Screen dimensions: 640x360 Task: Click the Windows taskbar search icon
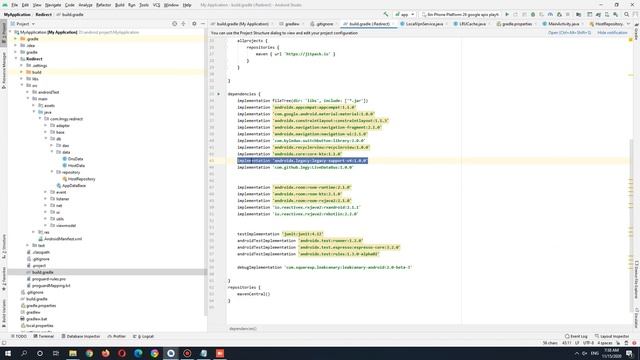tap(24, 353)
